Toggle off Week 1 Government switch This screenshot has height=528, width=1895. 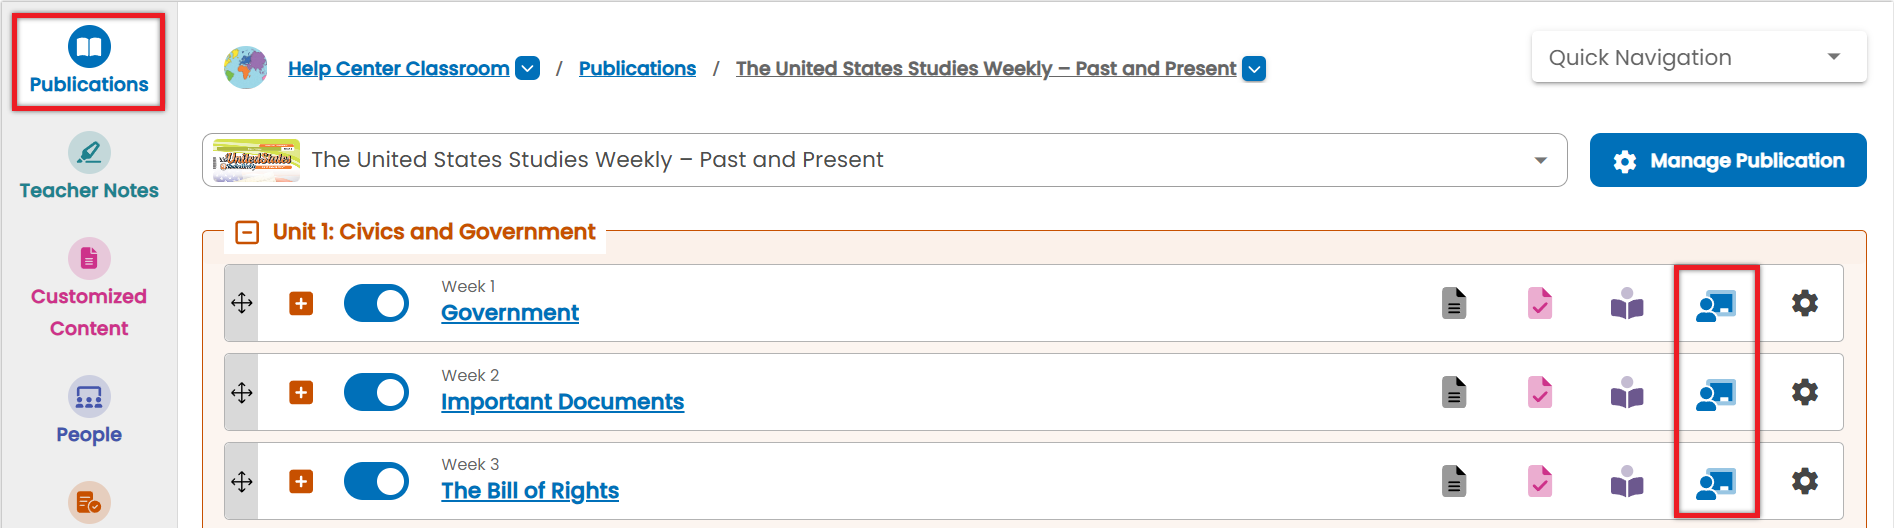click(x=376, y=303)
